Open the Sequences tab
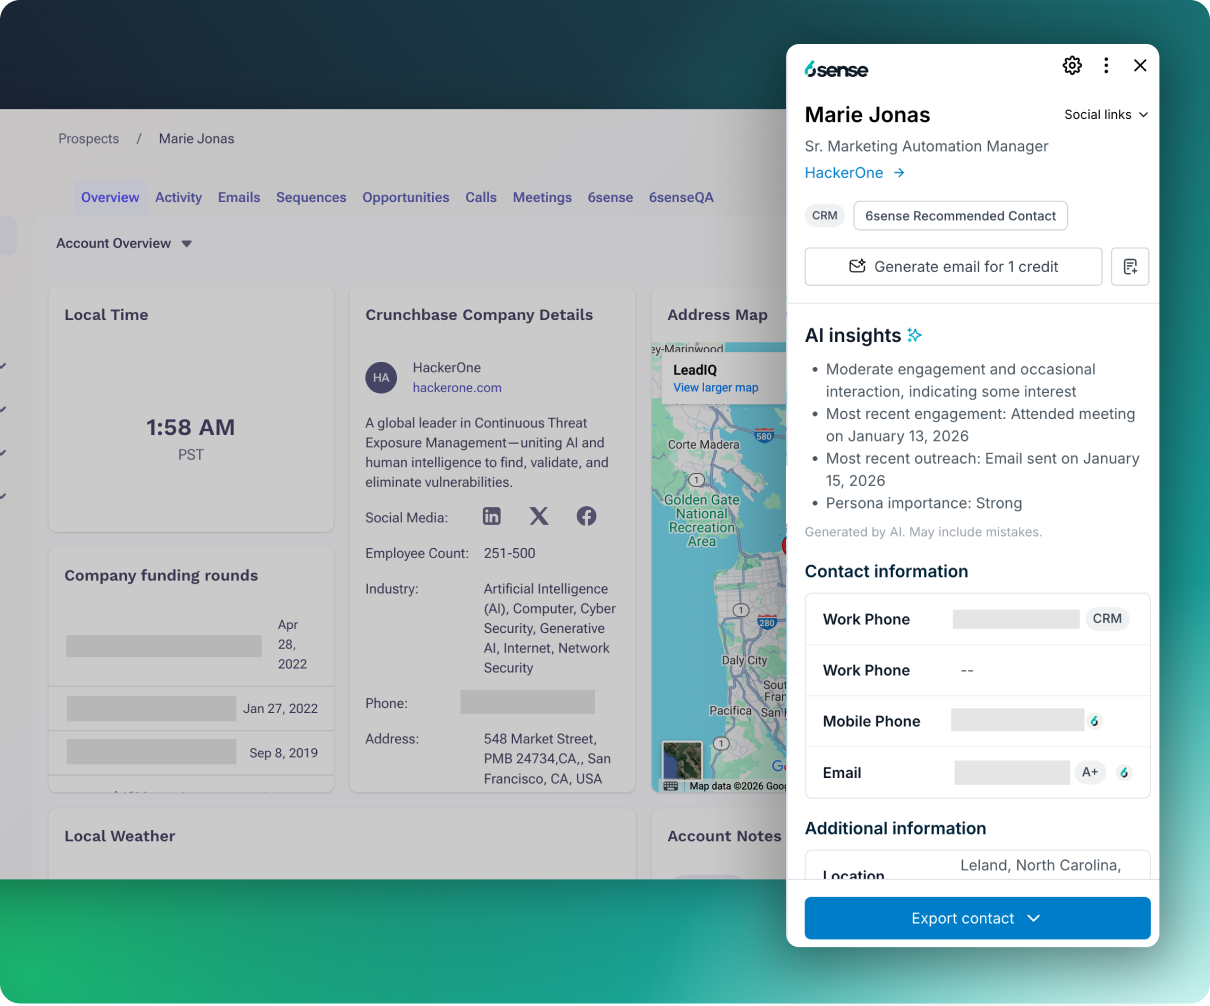 point(311,197)
